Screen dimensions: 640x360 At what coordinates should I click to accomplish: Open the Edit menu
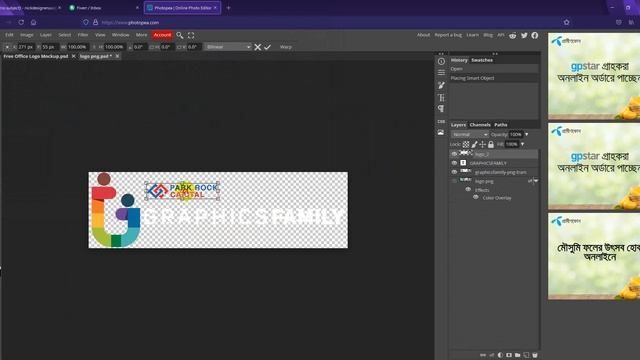[9, 35]
